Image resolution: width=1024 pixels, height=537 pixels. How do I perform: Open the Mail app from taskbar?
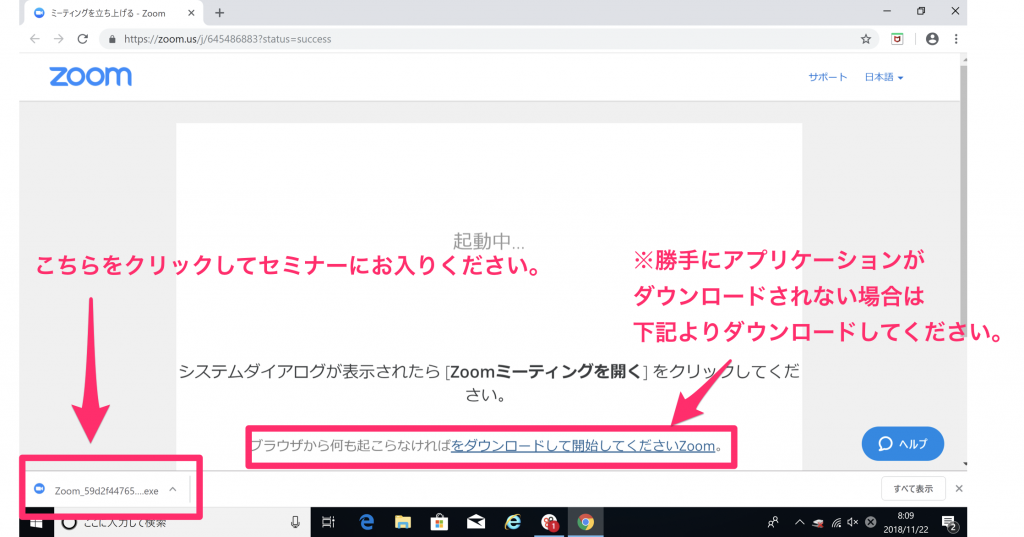point(476,522)
